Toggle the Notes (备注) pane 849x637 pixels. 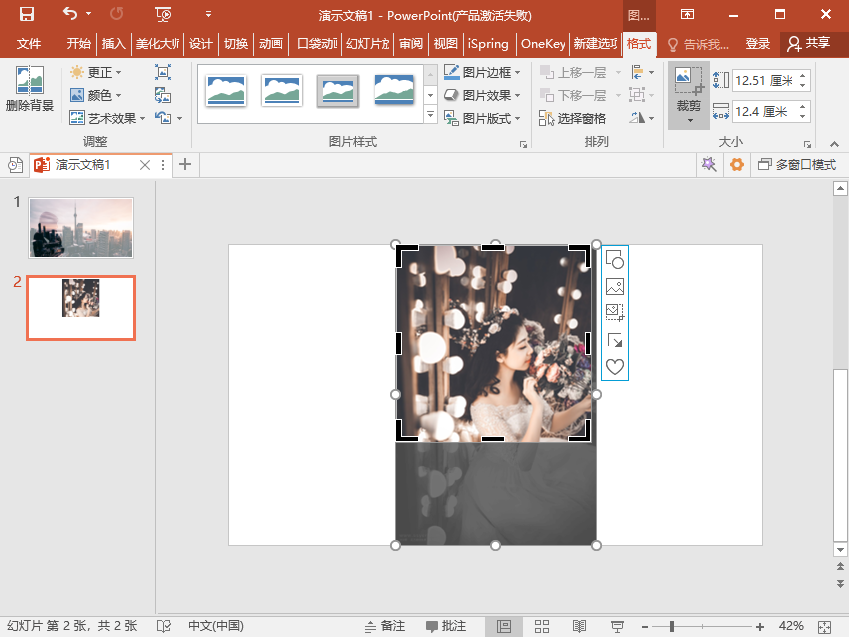(385, 626)
